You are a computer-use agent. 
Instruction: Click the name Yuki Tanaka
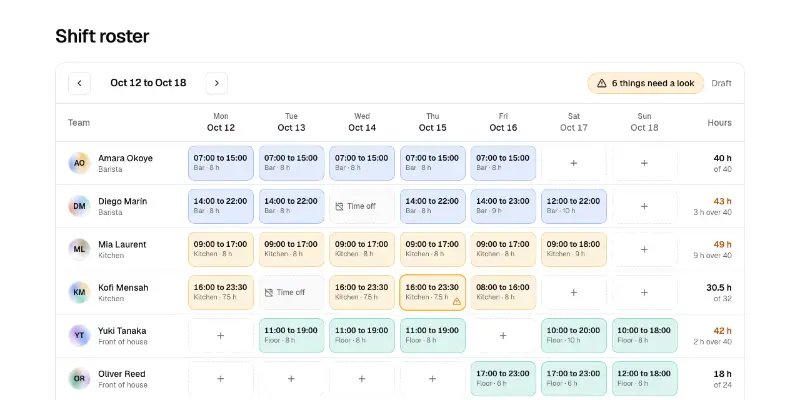pos(122,331)
